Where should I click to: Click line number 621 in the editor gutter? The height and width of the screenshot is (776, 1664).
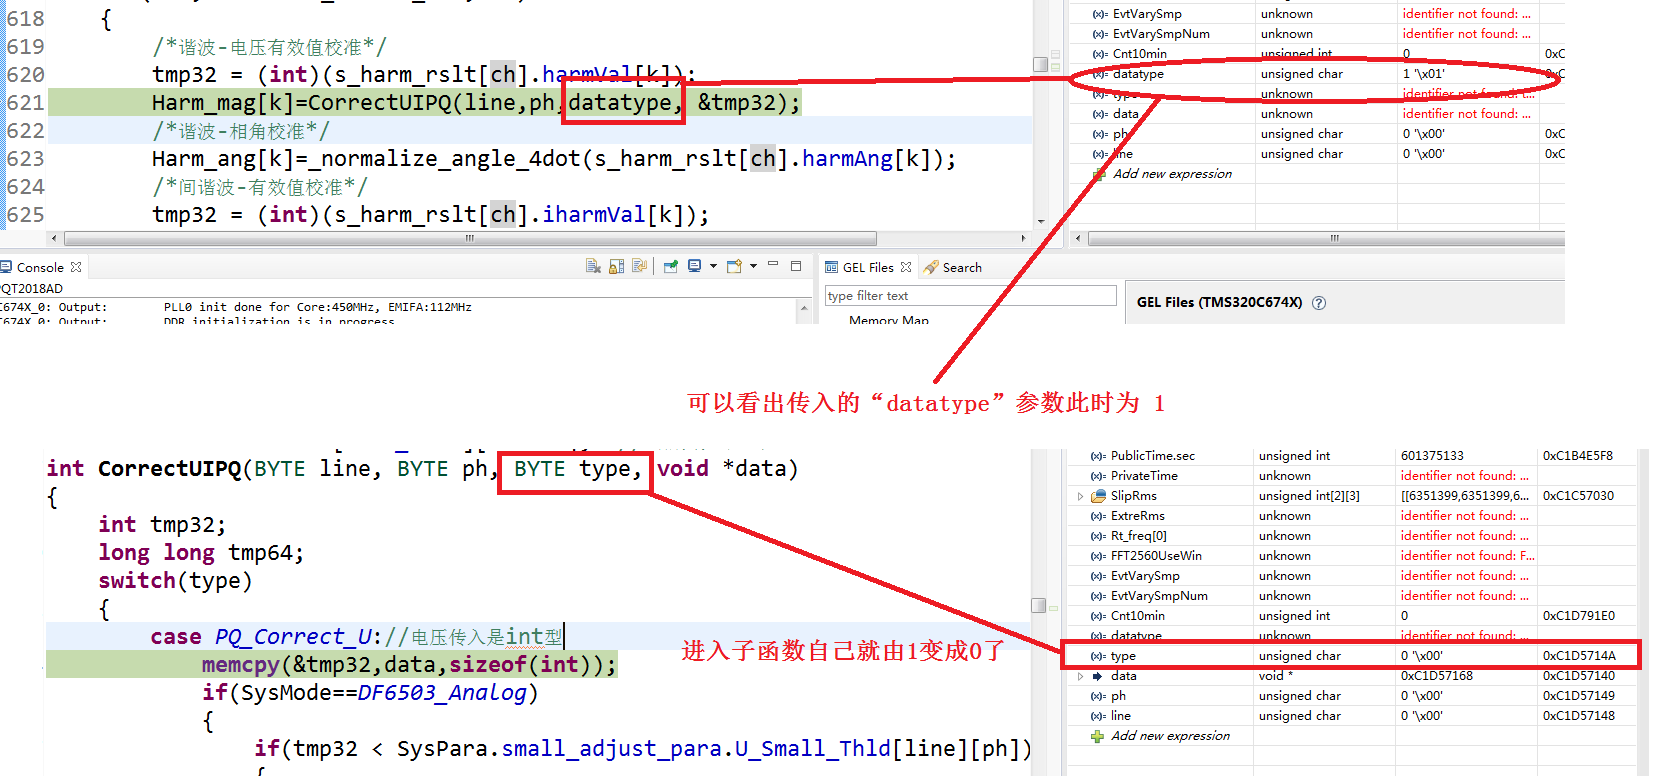25,103
